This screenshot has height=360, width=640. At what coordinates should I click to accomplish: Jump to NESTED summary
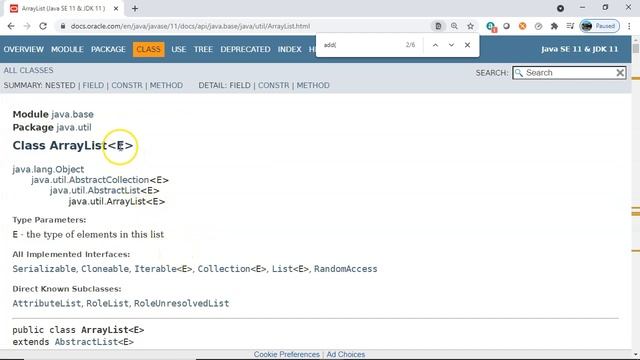60,85
